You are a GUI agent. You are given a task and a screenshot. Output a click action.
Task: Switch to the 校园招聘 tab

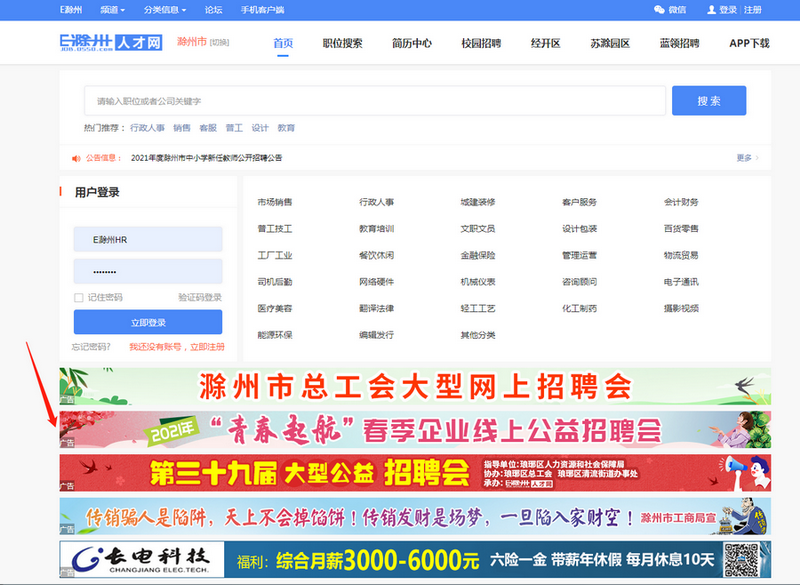click(481, 43)
